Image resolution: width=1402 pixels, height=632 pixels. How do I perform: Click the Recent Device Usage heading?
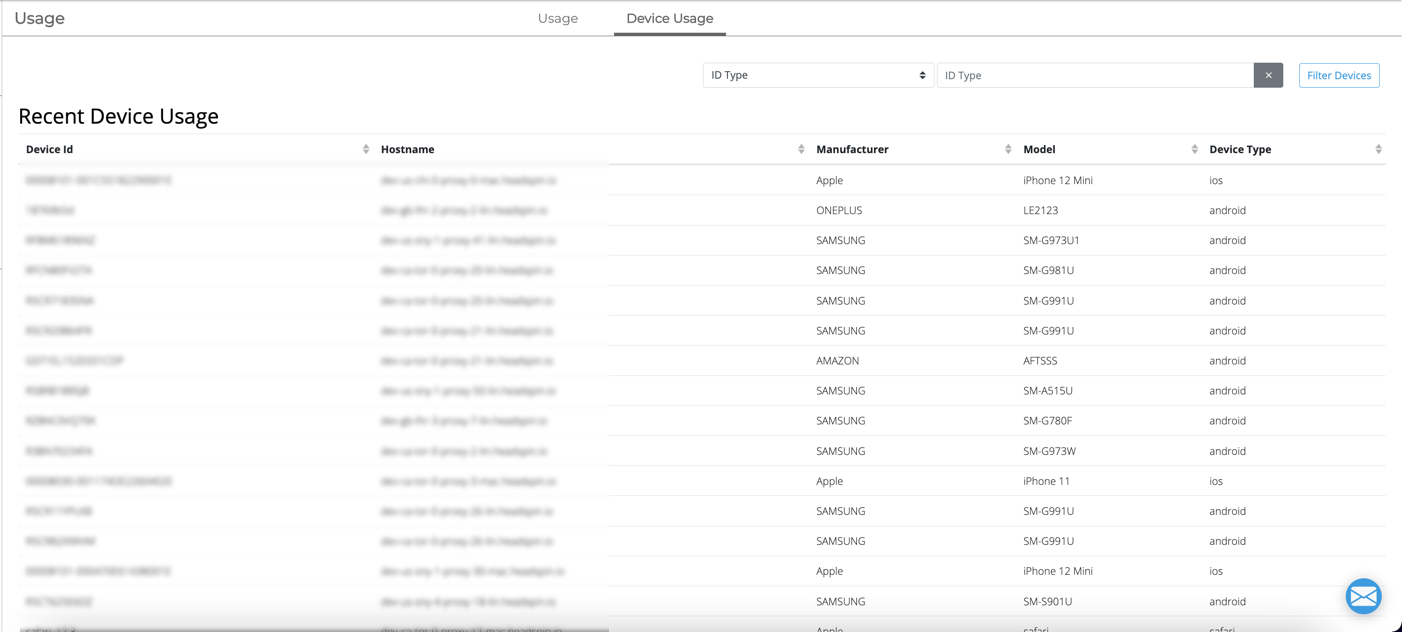[118, 116]
